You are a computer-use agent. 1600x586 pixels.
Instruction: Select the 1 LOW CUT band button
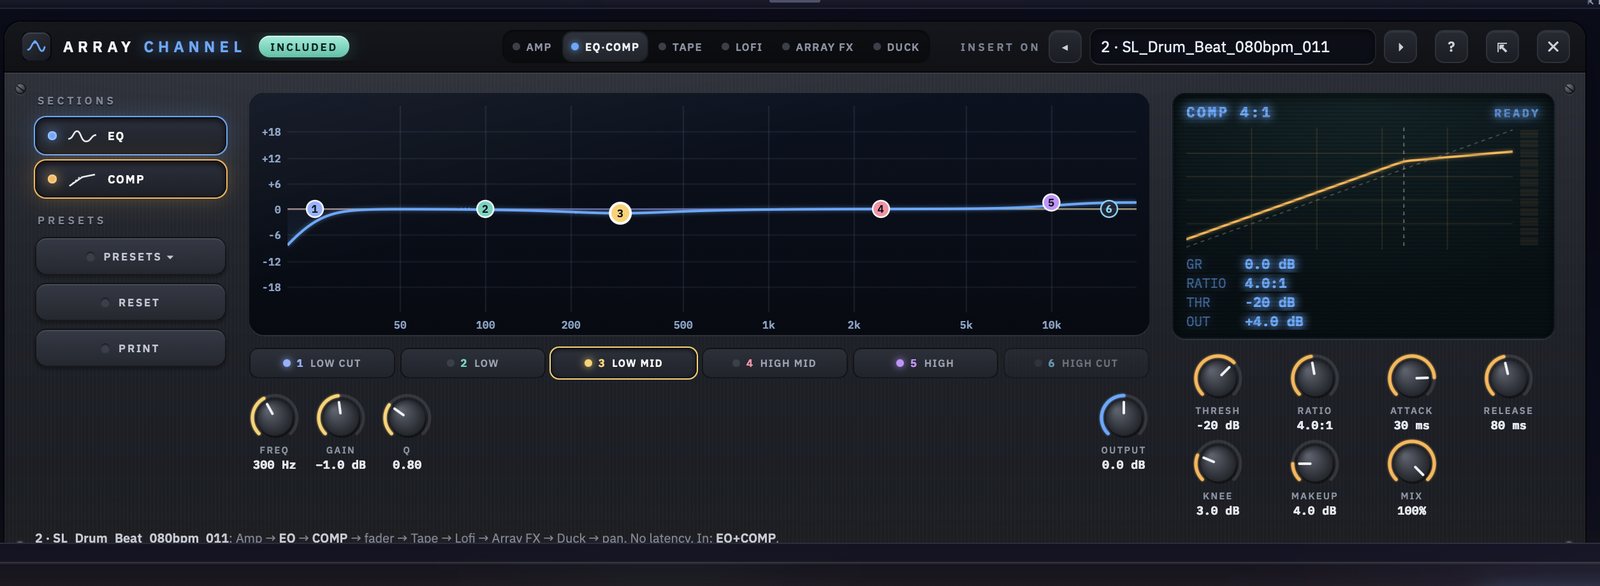[322, 363]
